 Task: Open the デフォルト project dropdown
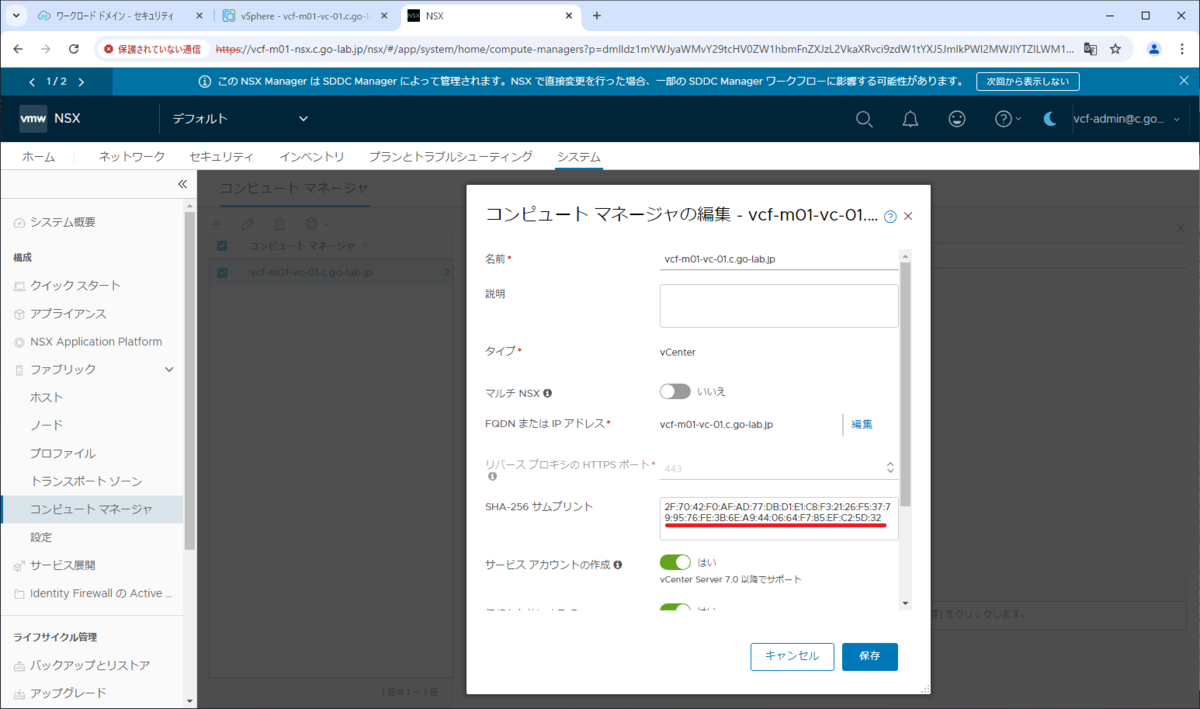[x=240, y=119]
